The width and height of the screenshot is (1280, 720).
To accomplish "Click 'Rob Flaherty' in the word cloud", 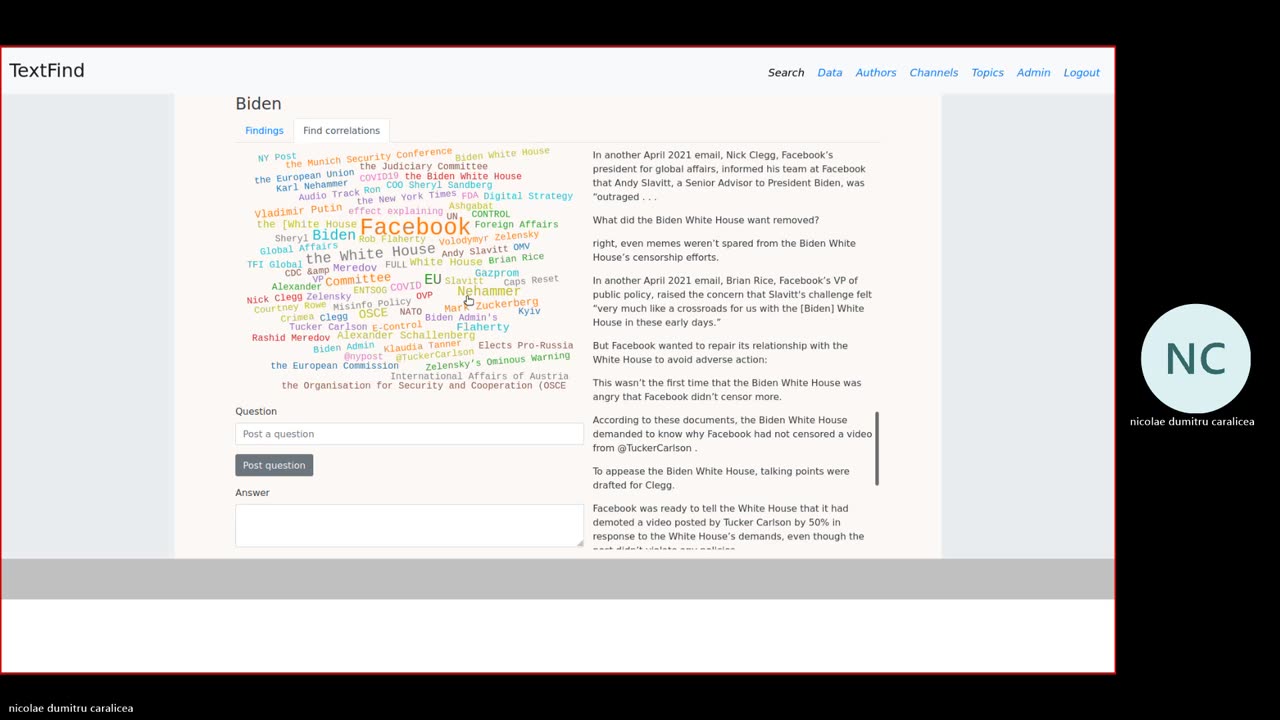I will coord(392,239).
